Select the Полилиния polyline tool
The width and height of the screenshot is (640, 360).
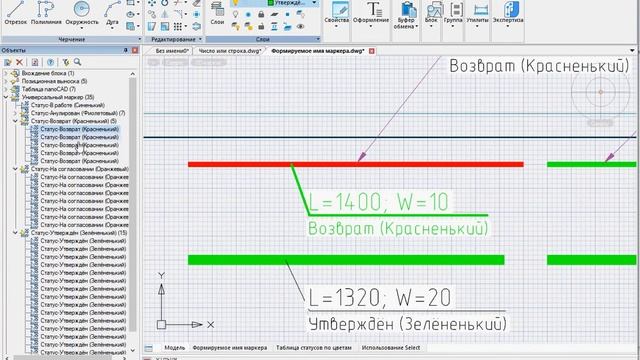click(46, 13)
